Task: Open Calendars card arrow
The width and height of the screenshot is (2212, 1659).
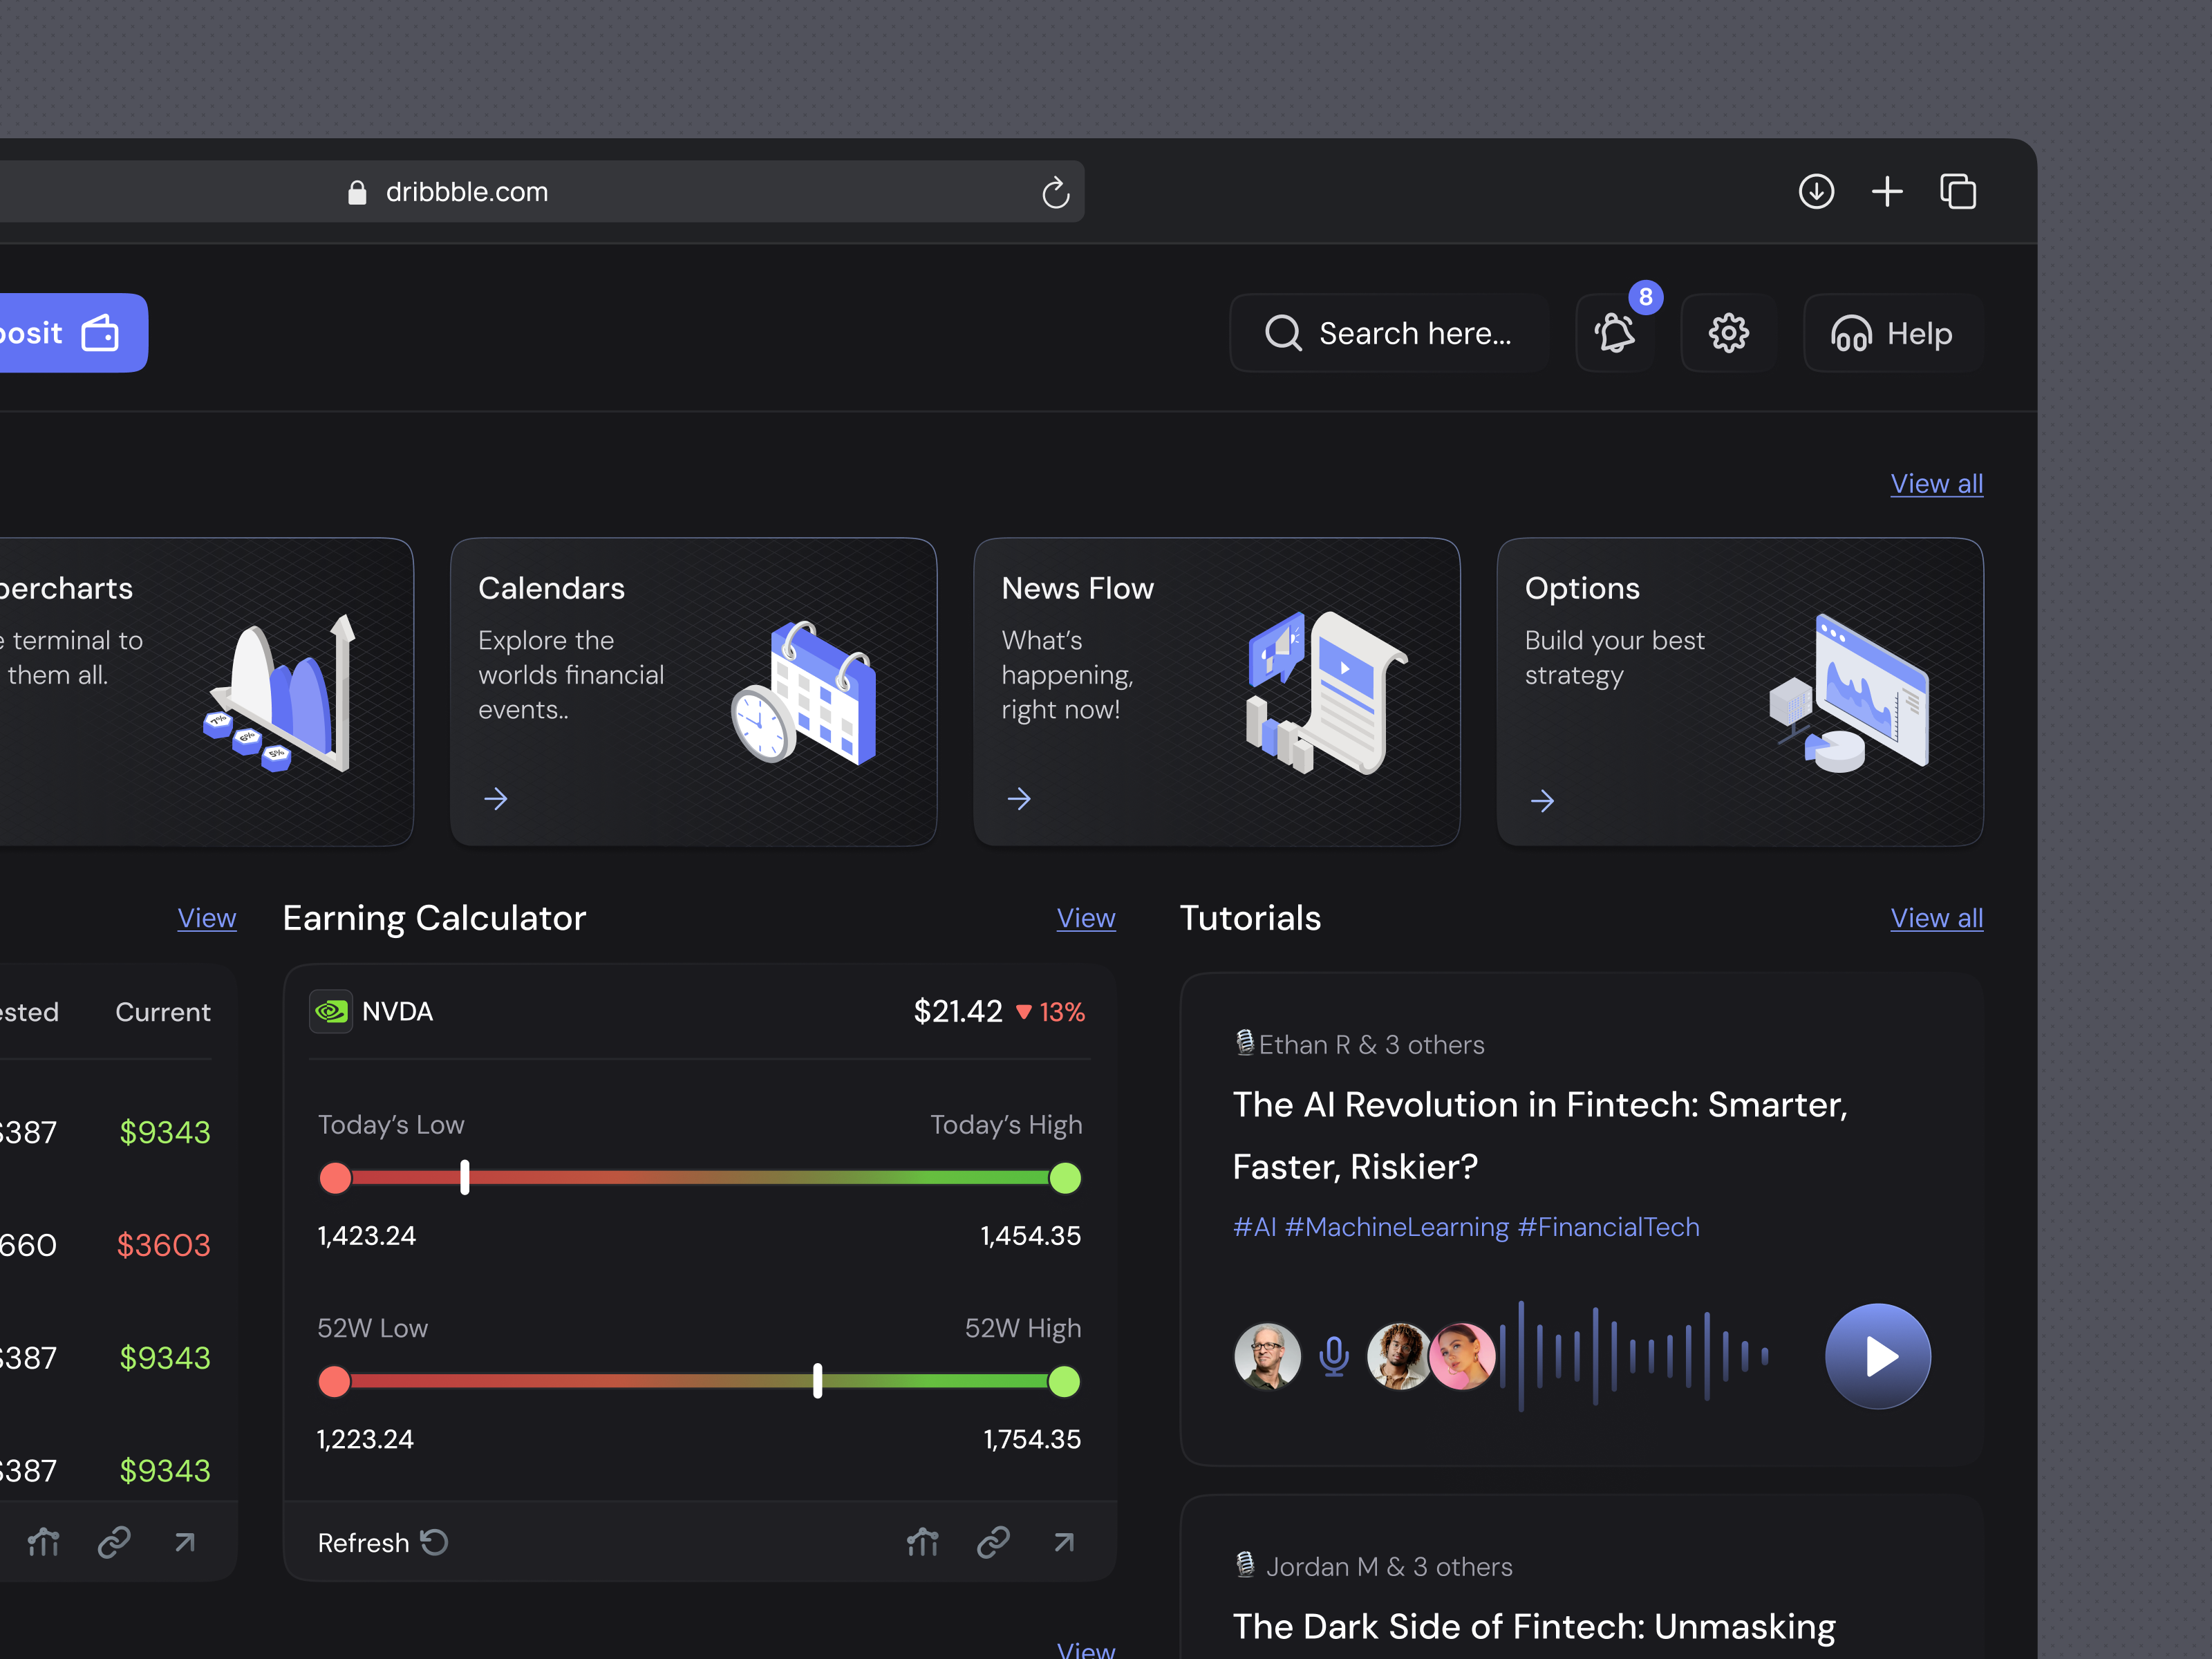Action: 496,798
